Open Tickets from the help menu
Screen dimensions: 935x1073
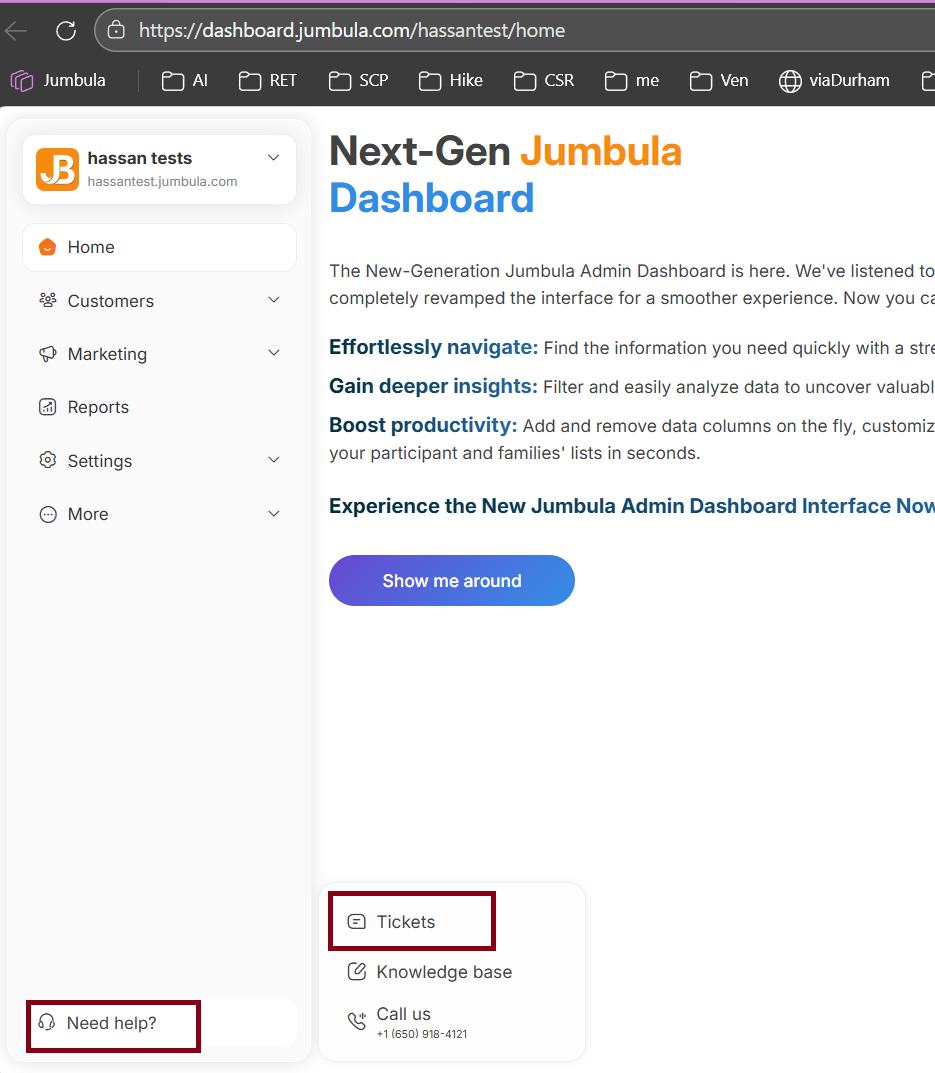[406, 922]
